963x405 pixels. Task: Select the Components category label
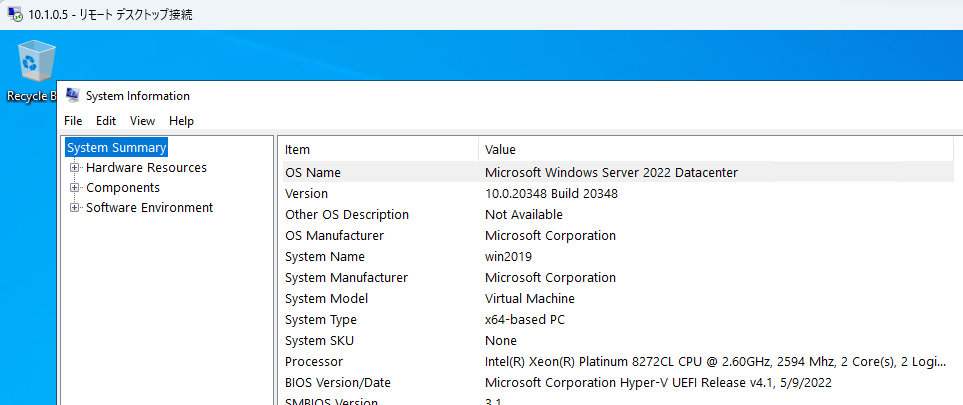point(123,187)
